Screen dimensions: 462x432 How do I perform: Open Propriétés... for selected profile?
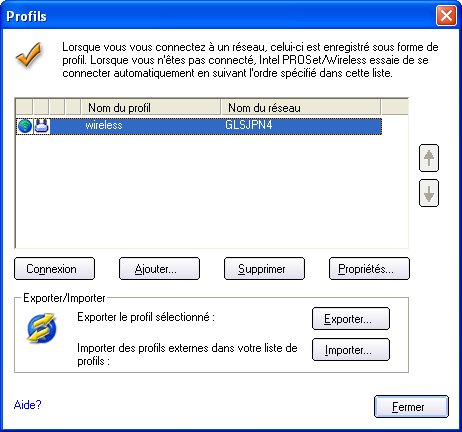(369, 268)
